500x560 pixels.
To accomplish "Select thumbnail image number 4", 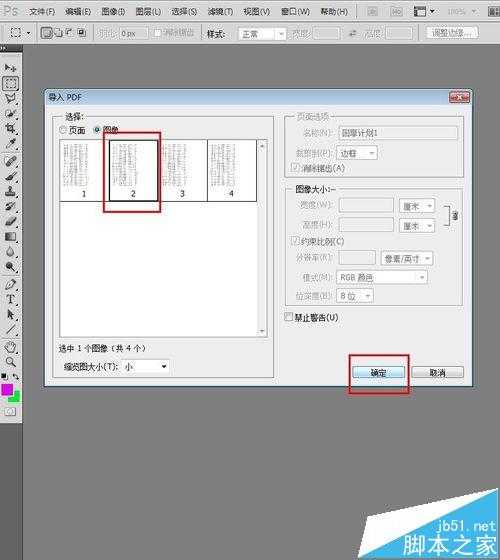I will 231,170.
